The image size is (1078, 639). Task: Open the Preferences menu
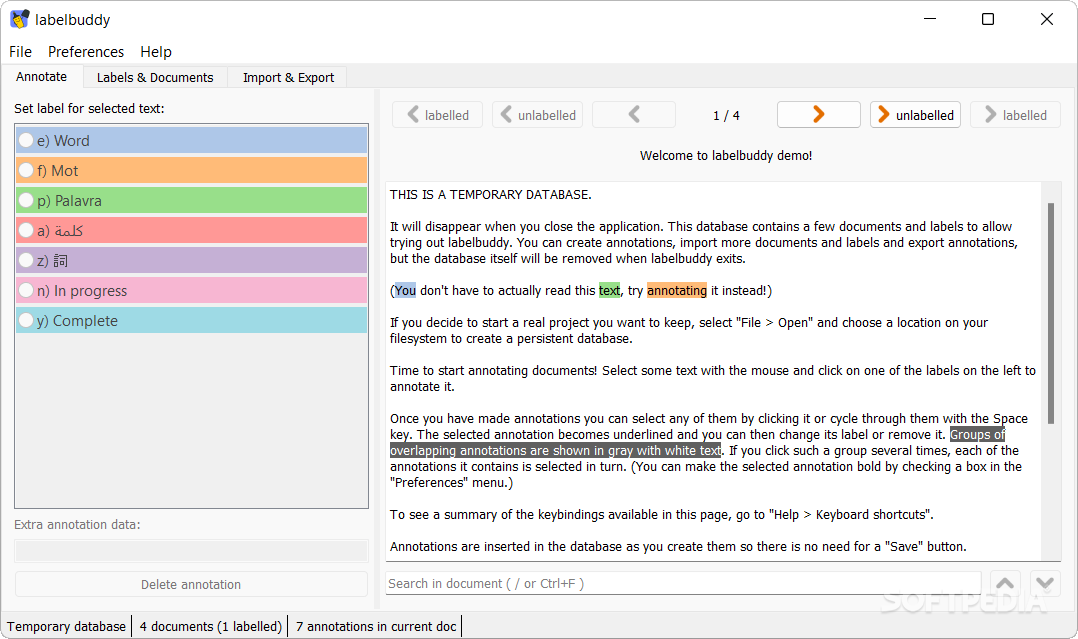[x=86, y=52]
